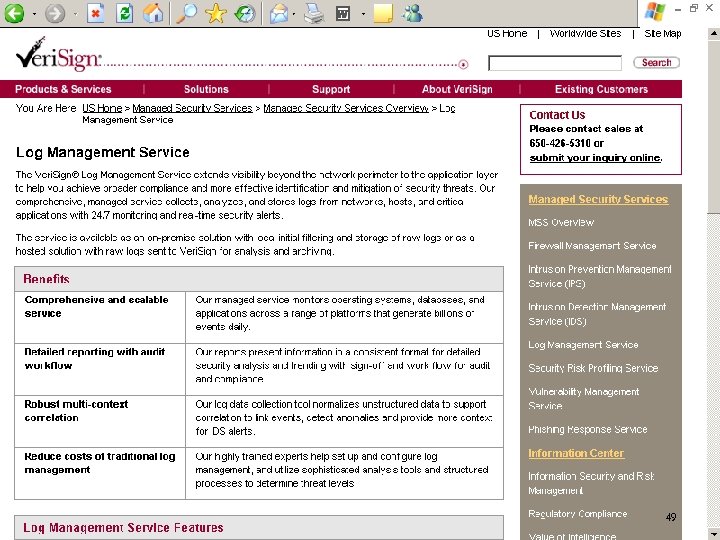Click 'Detailed reporting with audit workflow' cell
The height and width of the screenshot is (540, 720).
[100, 369]
